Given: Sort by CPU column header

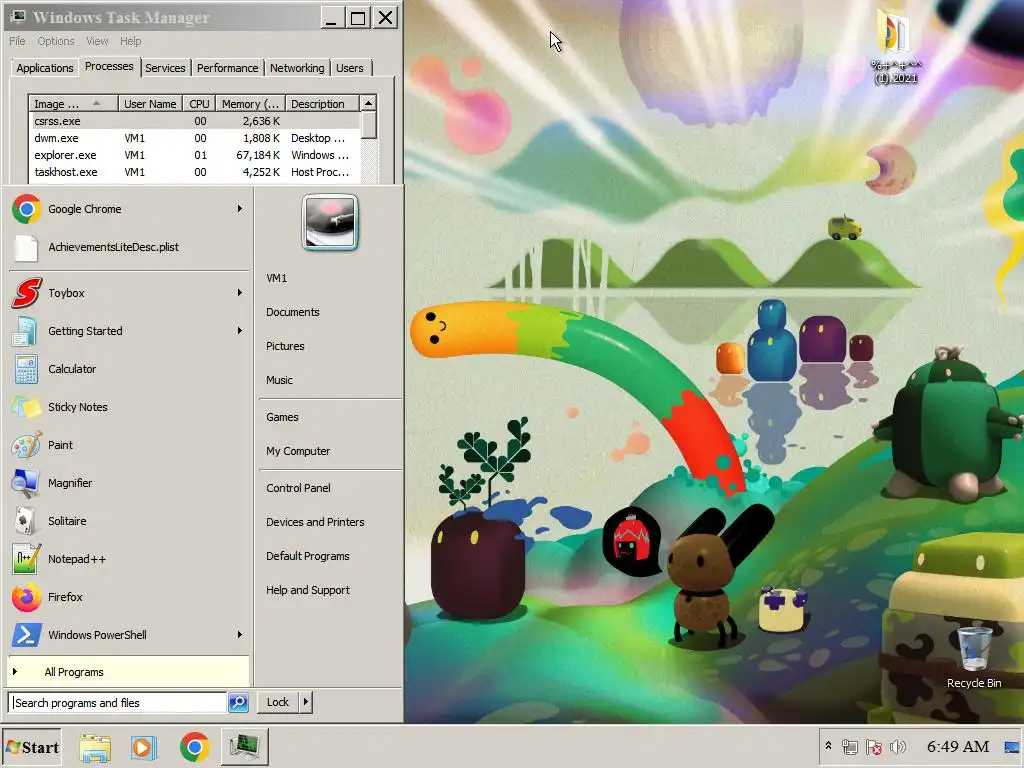Looking at the screenshot, I should point(199,104).
